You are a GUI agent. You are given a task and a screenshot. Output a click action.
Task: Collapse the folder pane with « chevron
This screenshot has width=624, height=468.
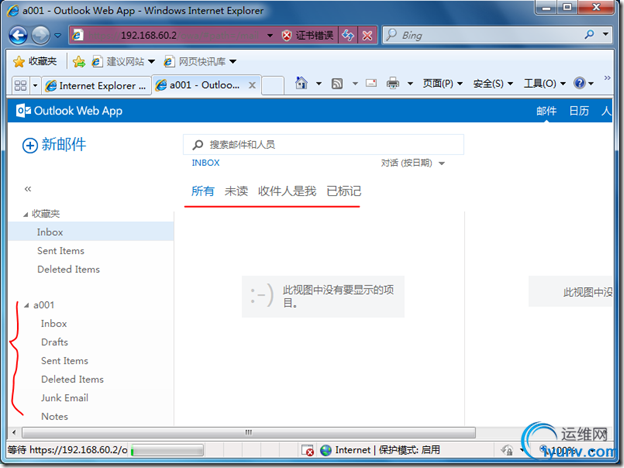pos(27,189)
